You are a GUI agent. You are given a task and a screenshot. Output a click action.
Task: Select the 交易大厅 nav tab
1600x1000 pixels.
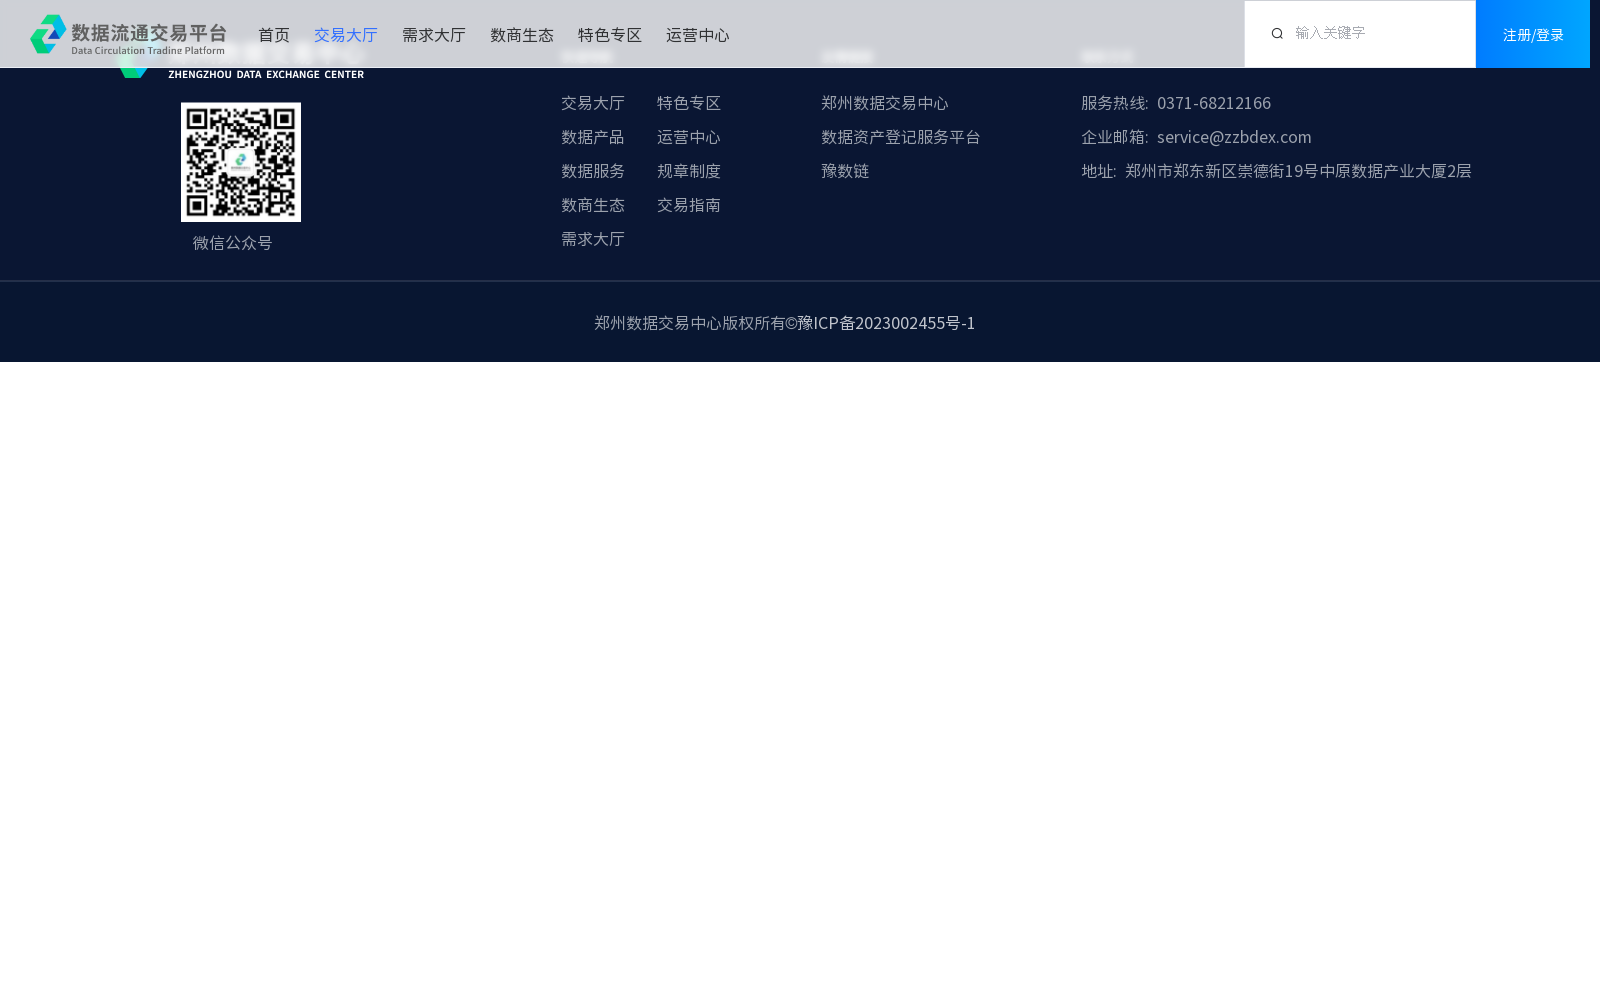346,35
